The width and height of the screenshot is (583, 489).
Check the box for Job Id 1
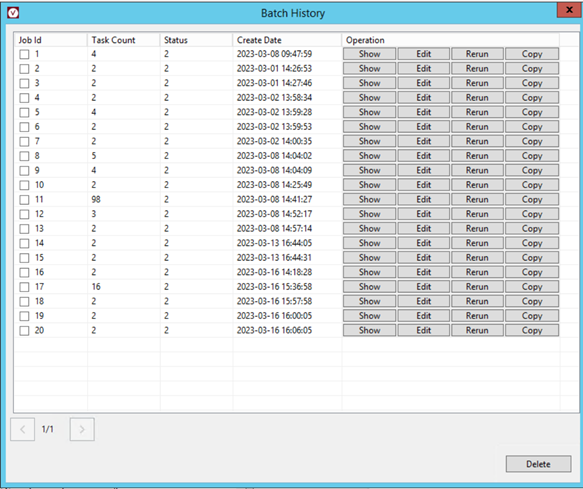24,54
